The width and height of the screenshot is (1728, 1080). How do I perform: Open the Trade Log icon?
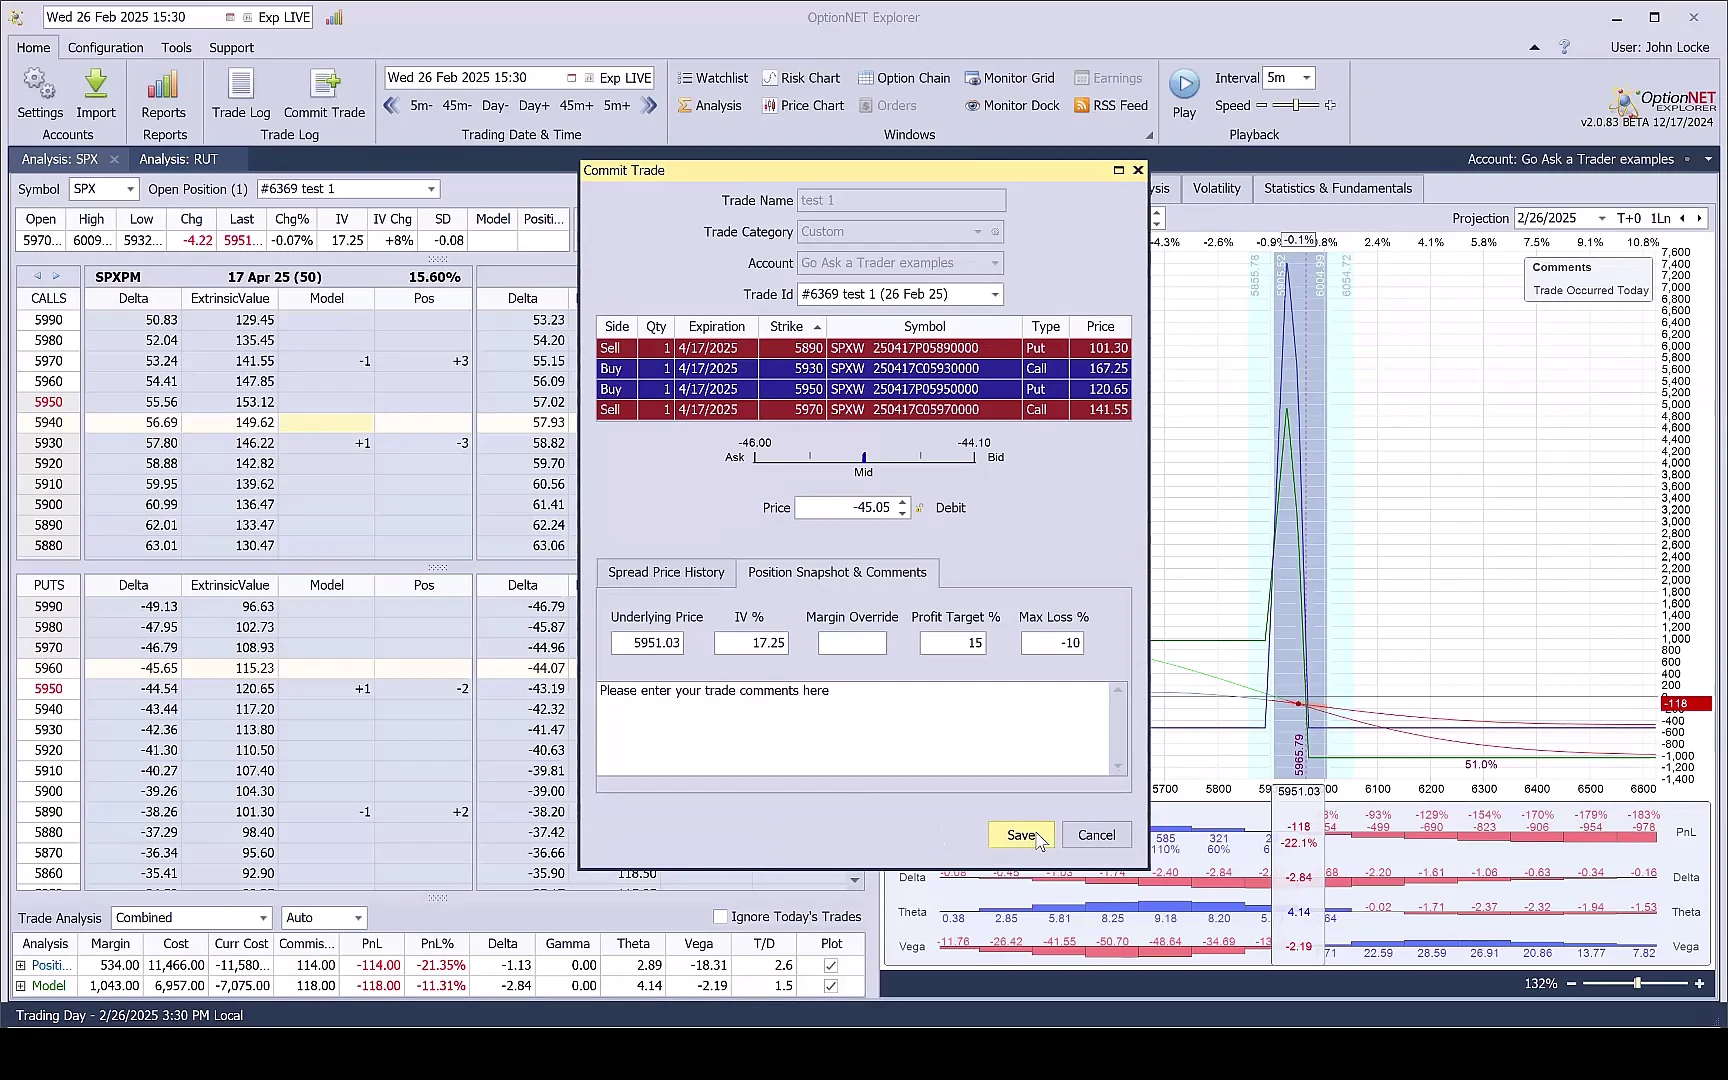[241, 94]
